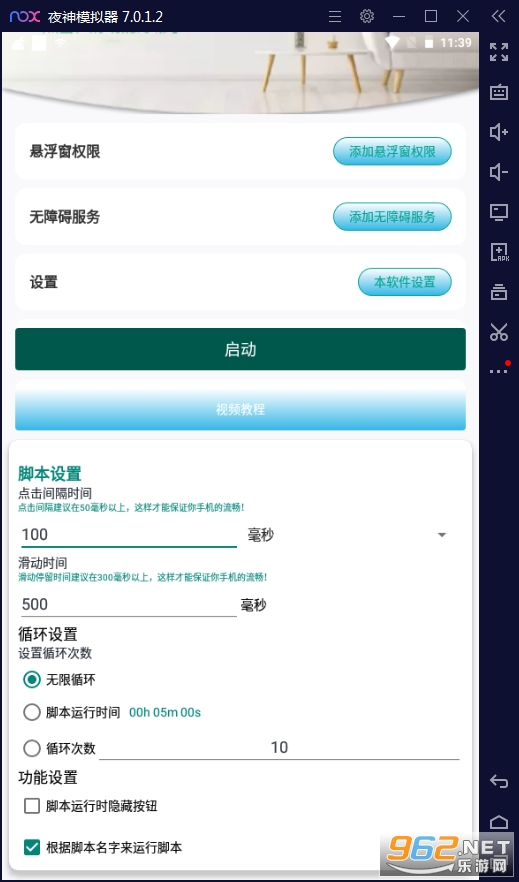Click the 点击间隔时间 label

(55, 494)
